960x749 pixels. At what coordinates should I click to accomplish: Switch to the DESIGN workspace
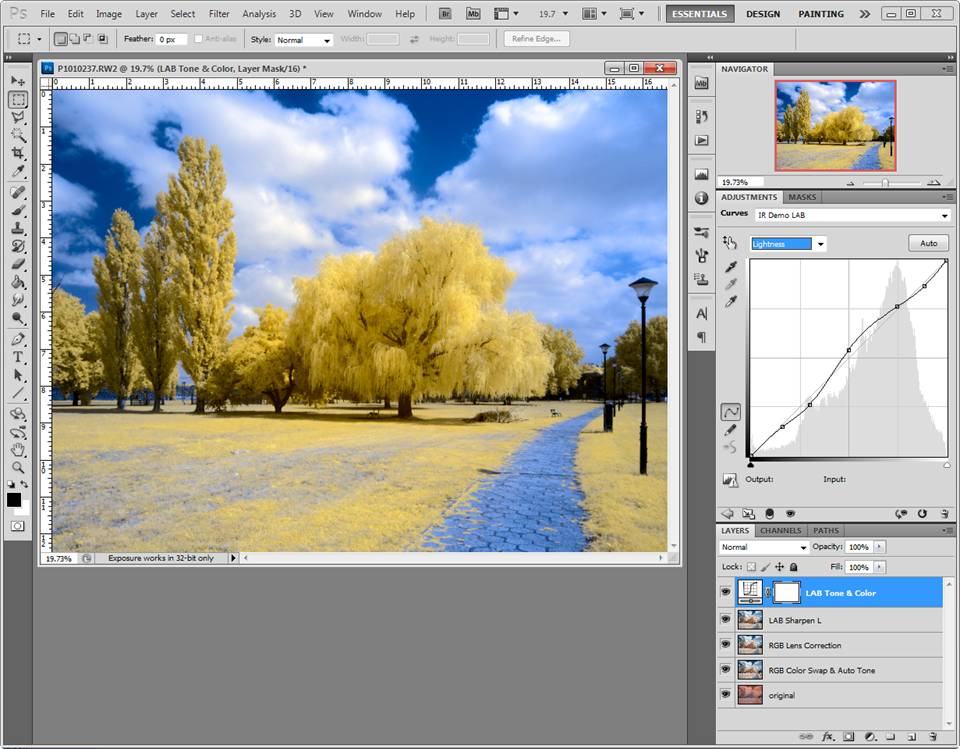(763, 13)
